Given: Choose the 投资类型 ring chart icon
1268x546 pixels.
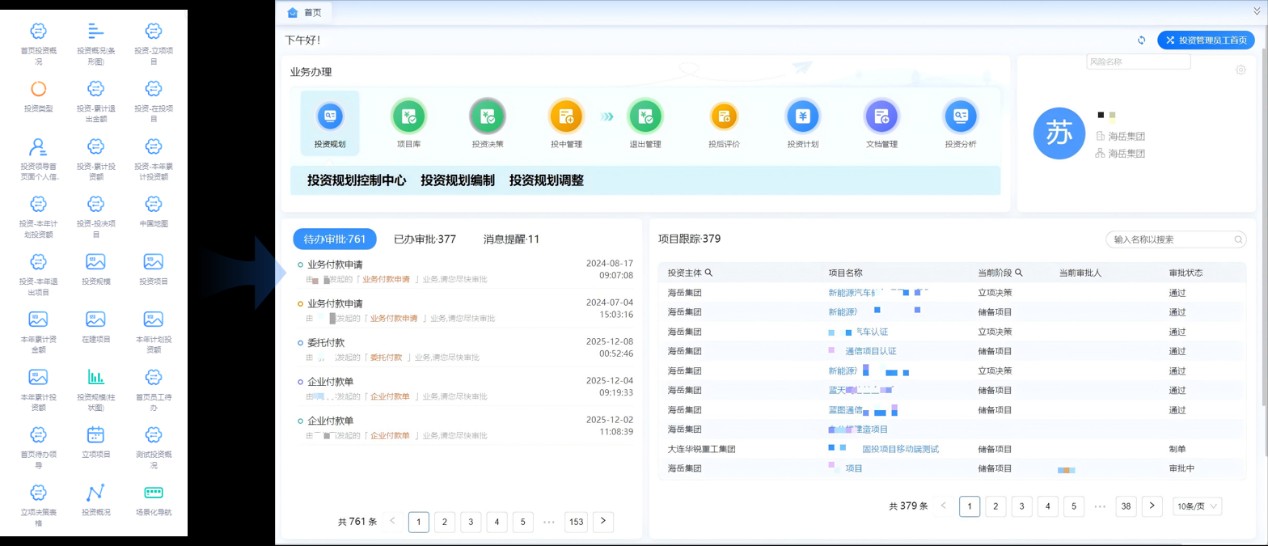Looking at the screenshot, I should [38, 90].
